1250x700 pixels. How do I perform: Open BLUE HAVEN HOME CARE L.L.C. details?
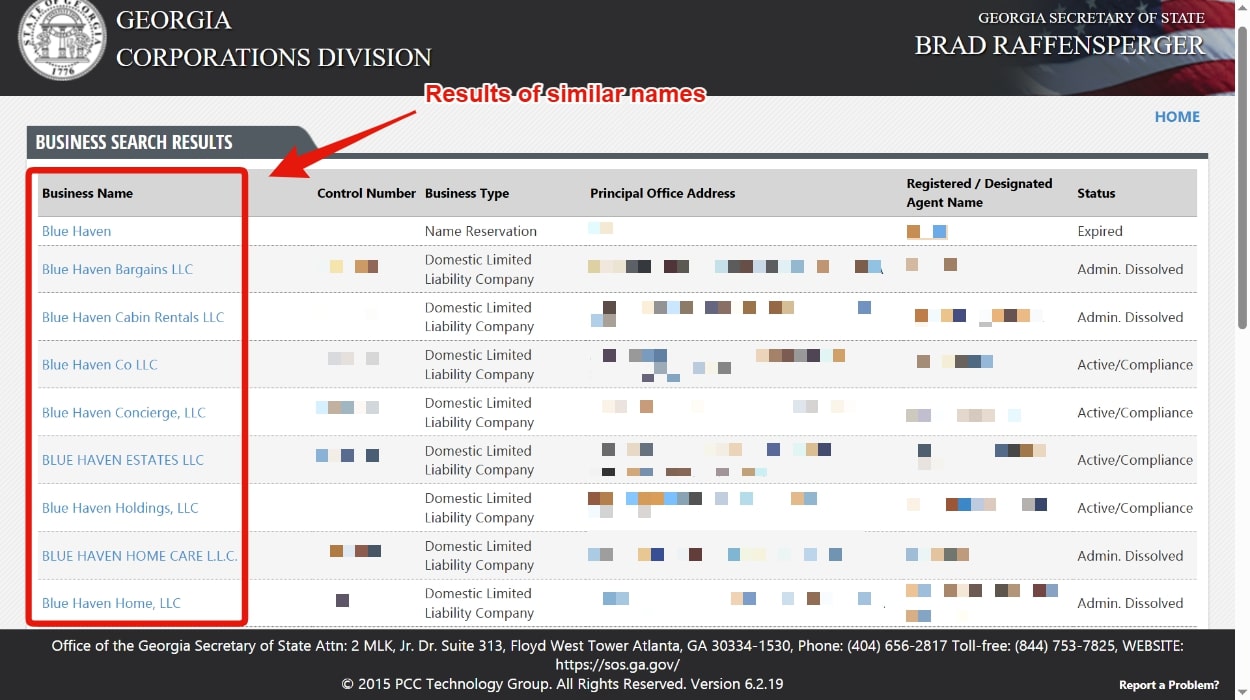pyautogui.click(x=139, y=556)
